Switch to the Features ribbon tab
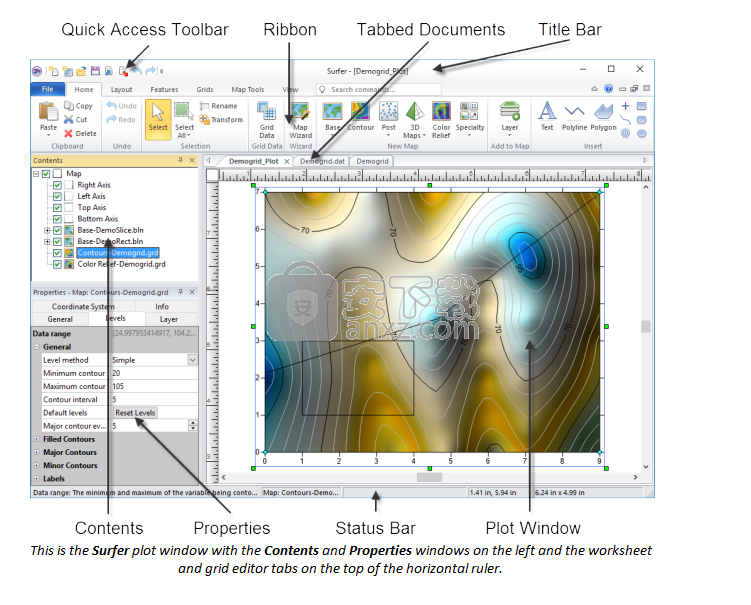Screen dimensions: 751x605 pyautogui.click(x=164, y=90)
